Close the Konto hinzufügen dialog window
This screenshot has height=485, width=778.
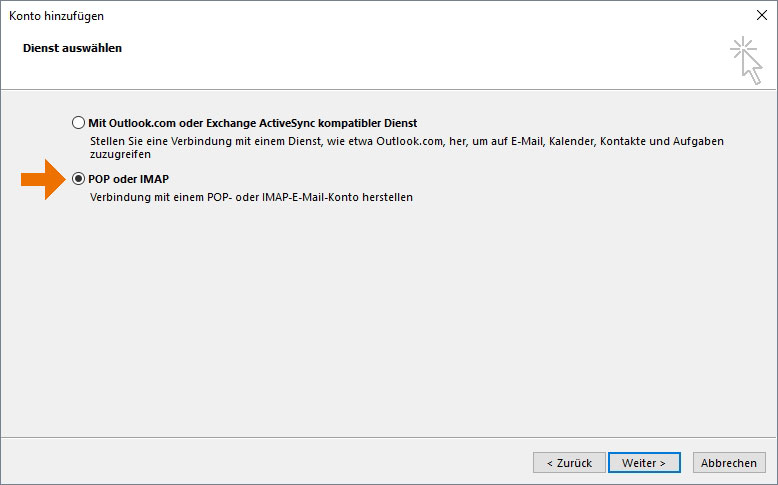tap(762, 15)
